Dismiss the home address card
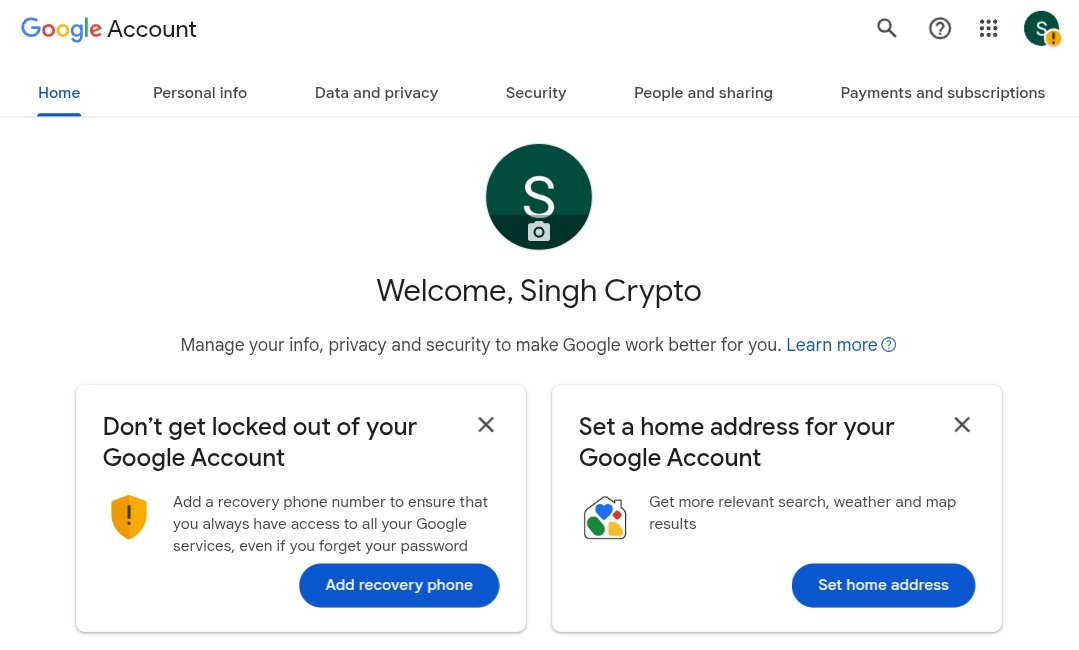The height and width of the screenshot is (650, 1079). point(962,425)
